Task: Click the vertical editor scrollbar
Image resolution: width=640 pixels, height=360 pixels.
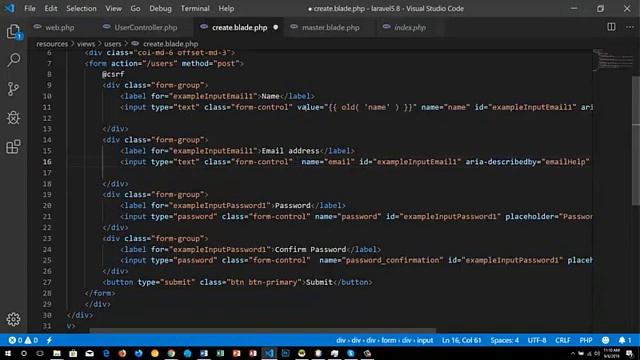Action: click(x=636, y=141)
